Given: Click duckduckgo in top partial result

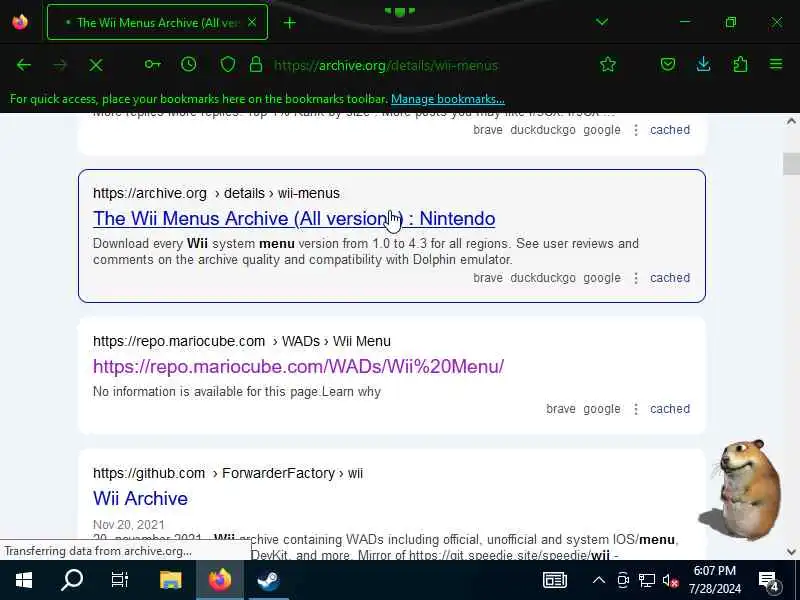Looking at the screenshot, I should pos(543,130).
